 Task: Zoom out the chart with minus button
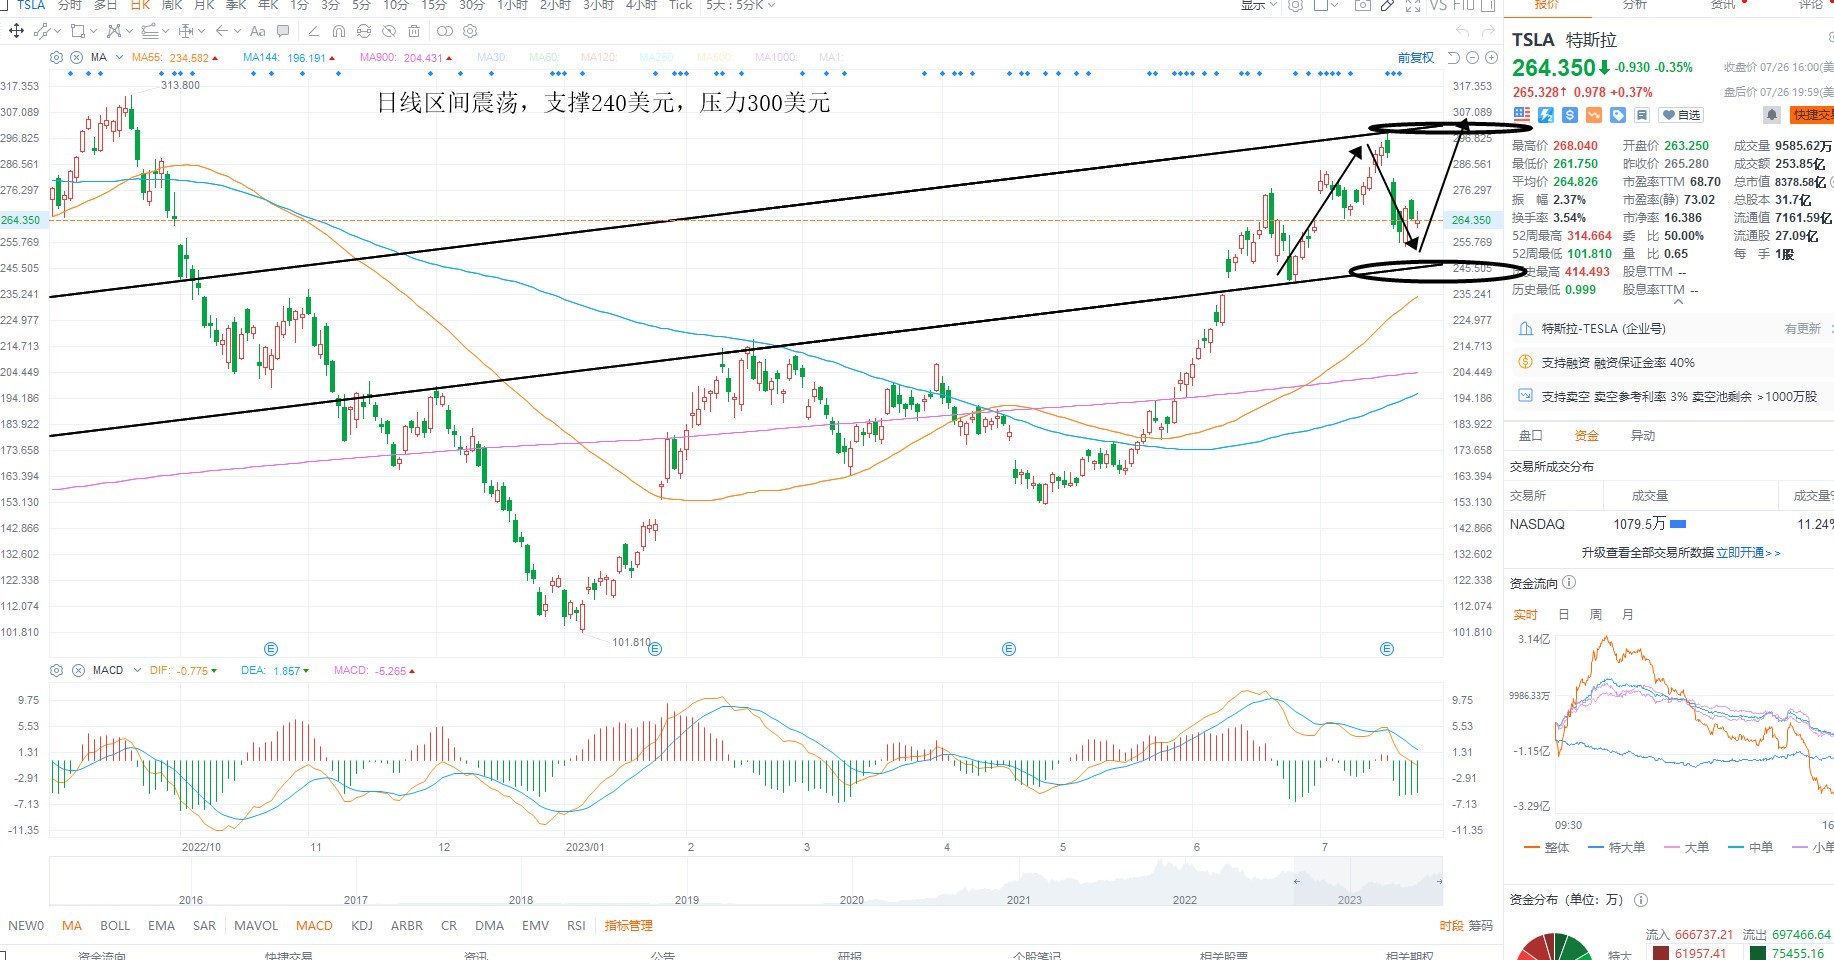pos(1473,58)
